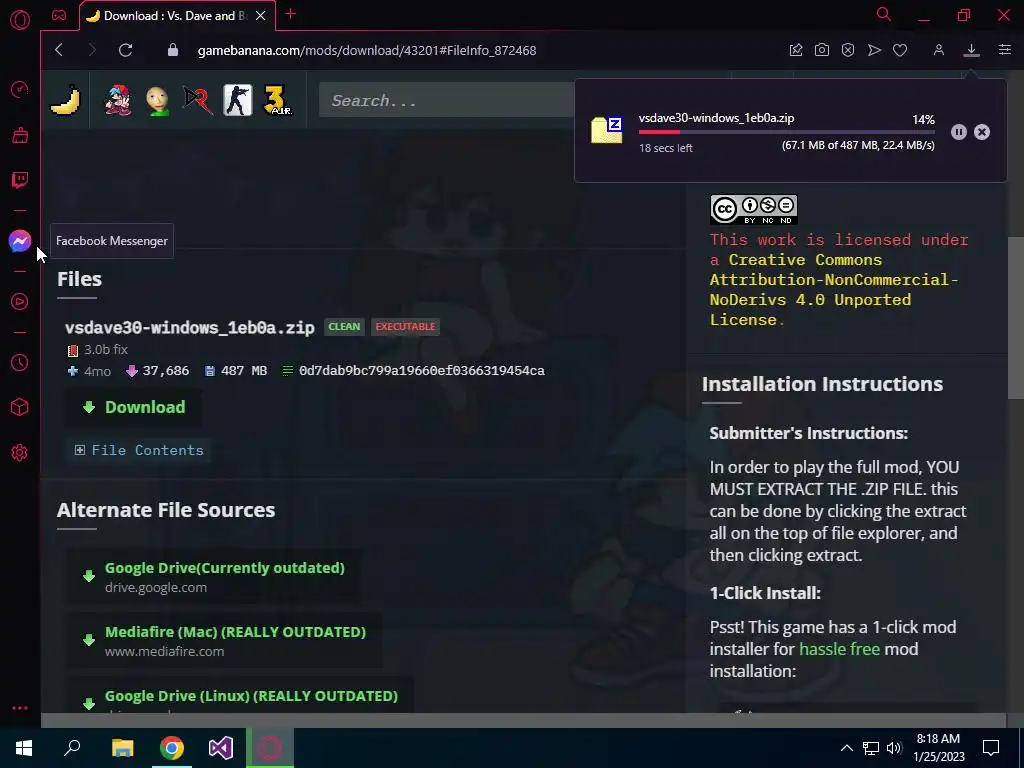Open the Counter-Strike game icon
Image resolution: width=1024 pixels, height=768 pixels.
238,101
